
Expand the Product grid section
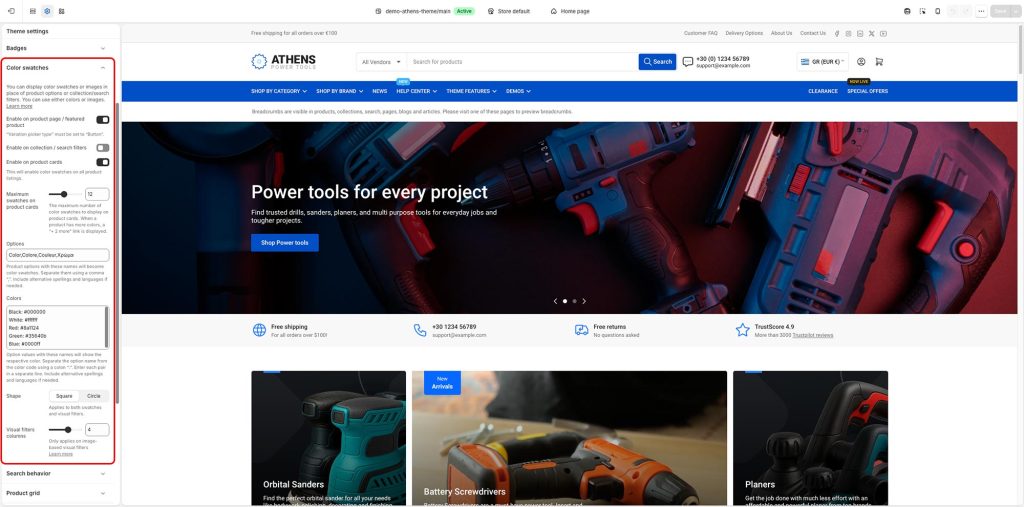(56, 493)
